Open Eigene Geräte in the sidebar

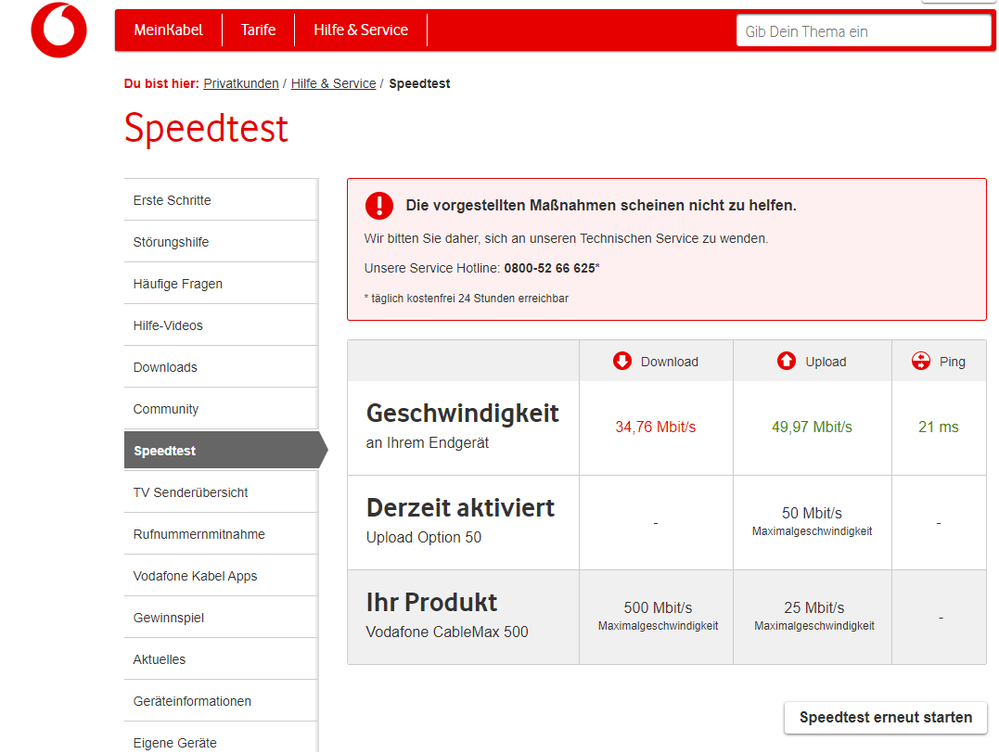220,739
